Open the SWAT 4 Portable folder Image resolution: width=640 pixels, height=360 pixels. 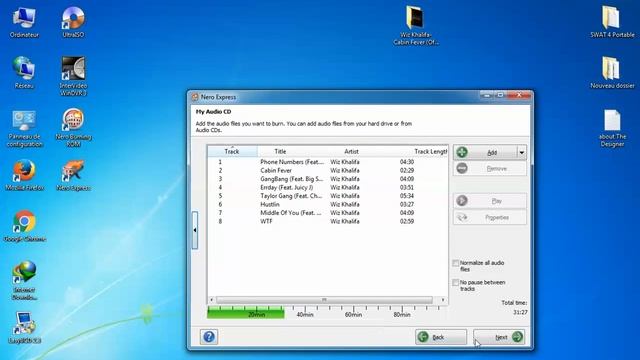click(612, 22)
